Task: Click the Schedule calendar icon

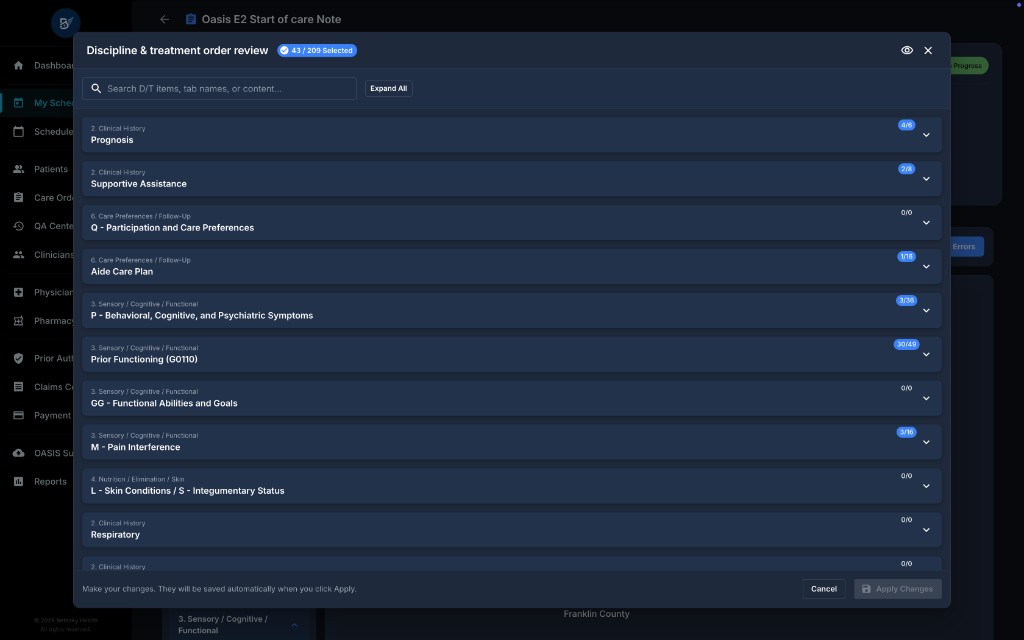Action: [x=18, y=131]
